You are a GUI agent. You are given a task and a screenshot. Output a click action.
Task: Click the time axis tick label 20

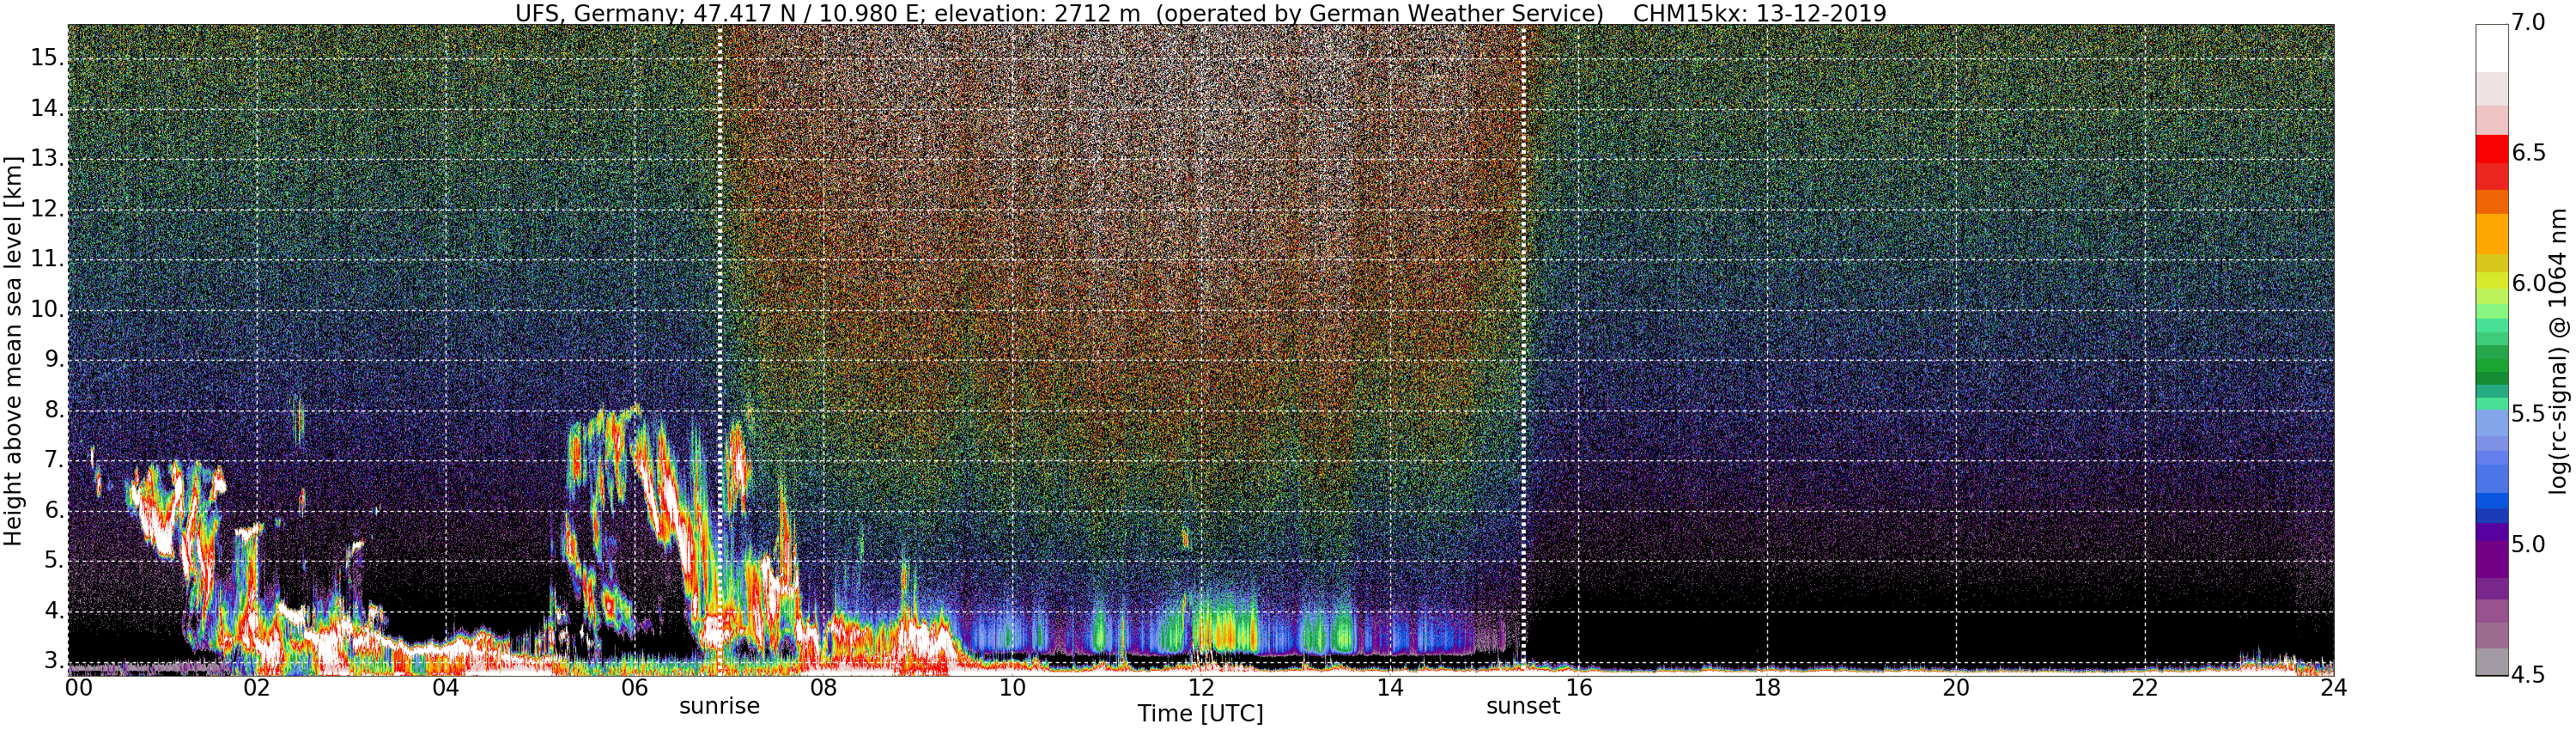pos(1956,688)
